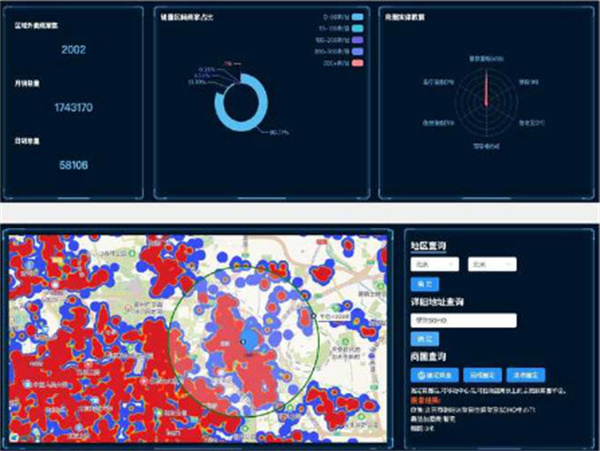Open the first region dropdown

[434, 264]
